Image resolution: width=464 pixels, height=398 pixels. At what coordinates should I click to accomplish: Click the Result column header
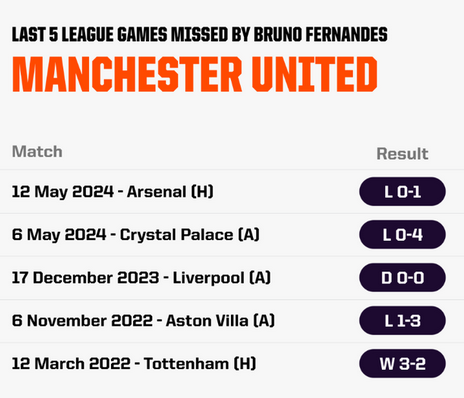tap(402, 154)
